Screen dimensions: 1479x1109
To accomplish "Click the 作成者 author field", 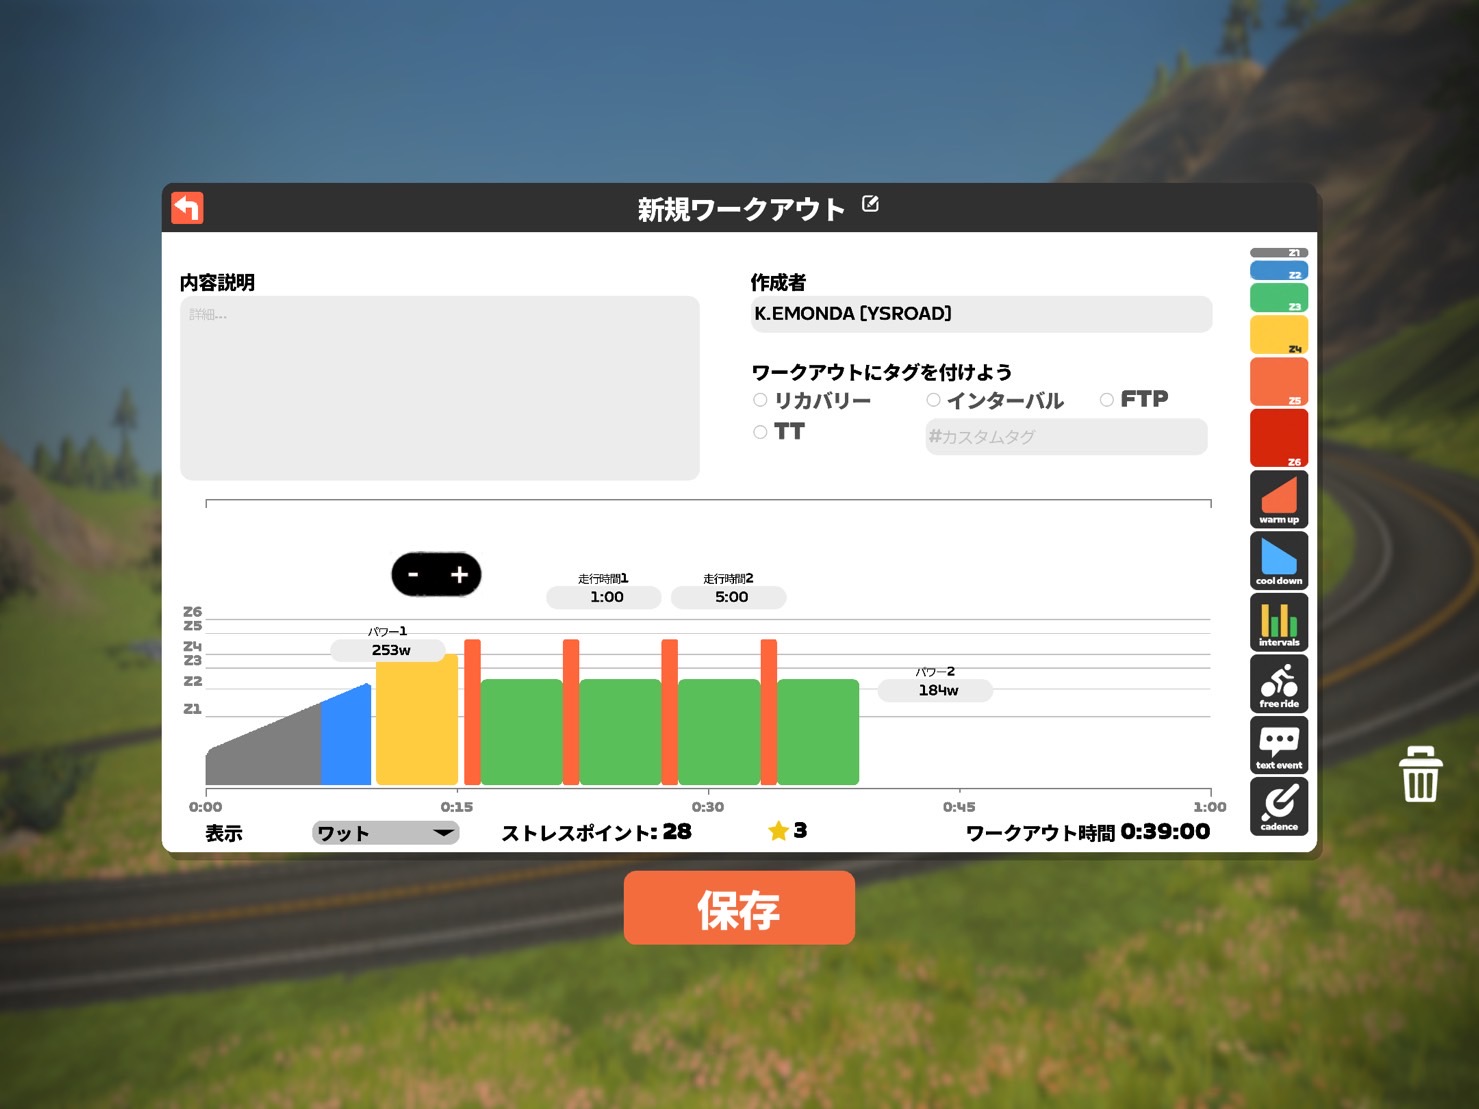I will [x=981, y=314].
